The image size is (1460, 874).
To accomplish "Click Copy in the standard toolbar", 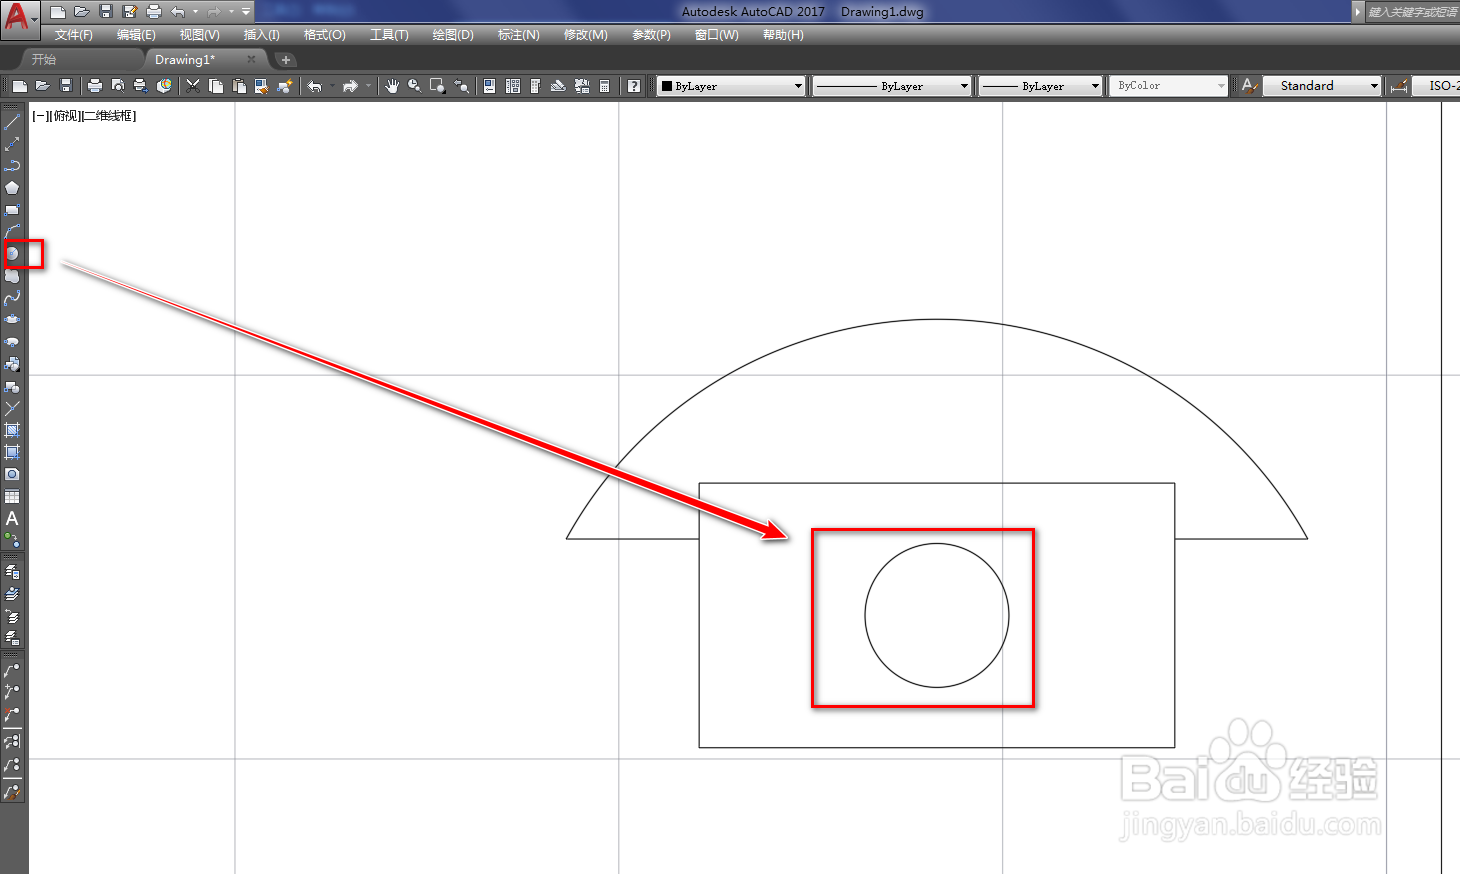I will click(x=216, y=86).
